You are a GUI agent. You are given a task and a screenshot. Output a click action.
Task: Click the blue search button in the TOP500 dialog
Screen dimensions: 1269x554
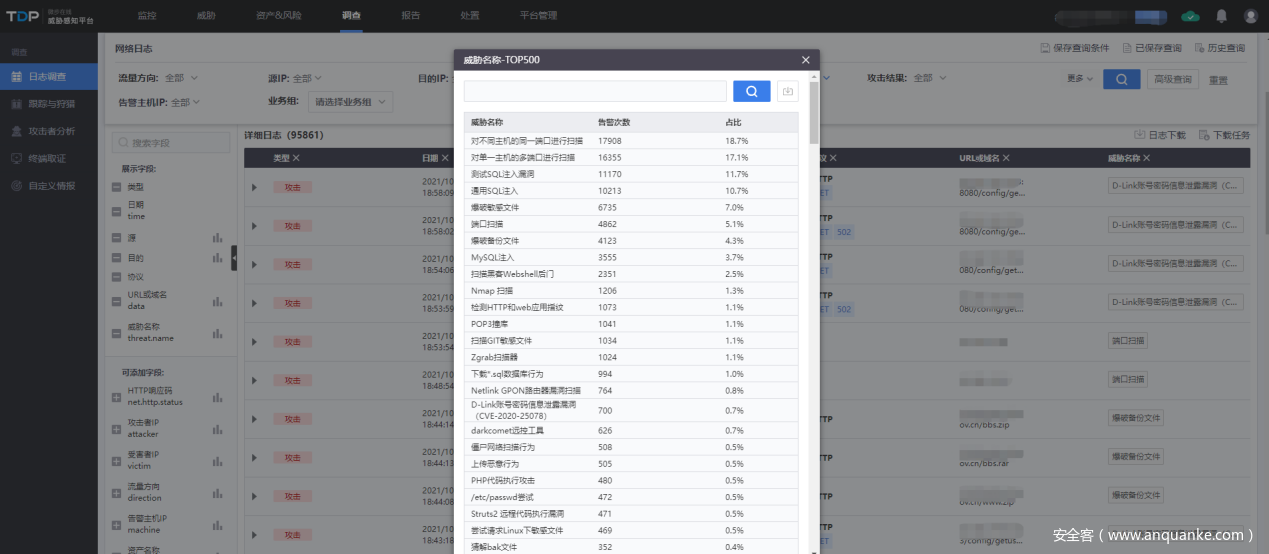pos(751,91)
